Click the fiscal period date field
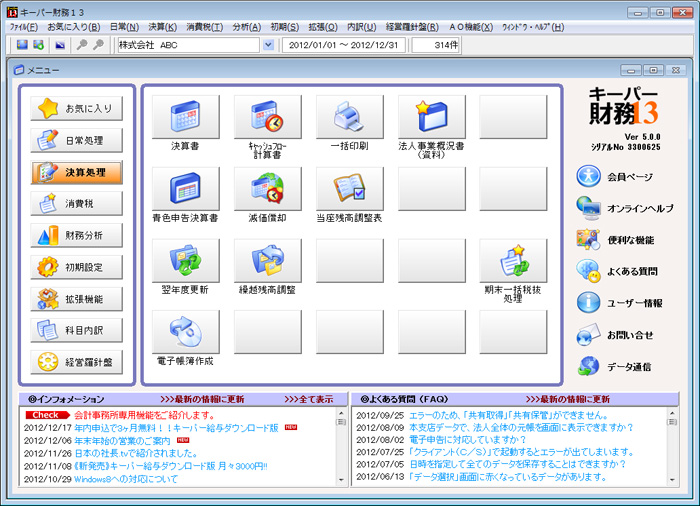The height and width of the screenshot is (506, 700). [344, 45]
